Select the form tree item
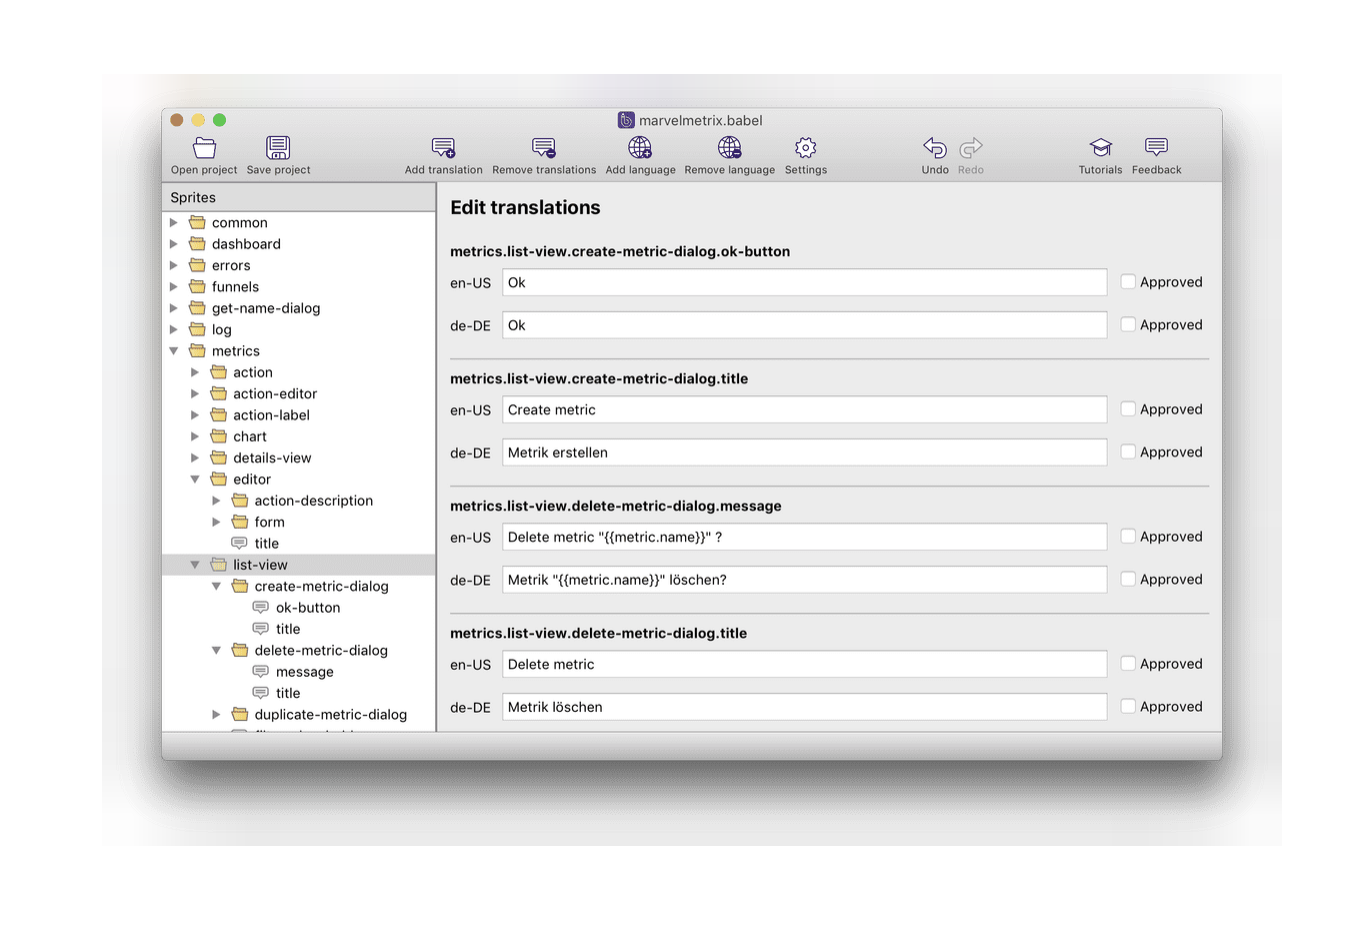Viewport: 1368px width, 926px height. (x=299, y=522)
